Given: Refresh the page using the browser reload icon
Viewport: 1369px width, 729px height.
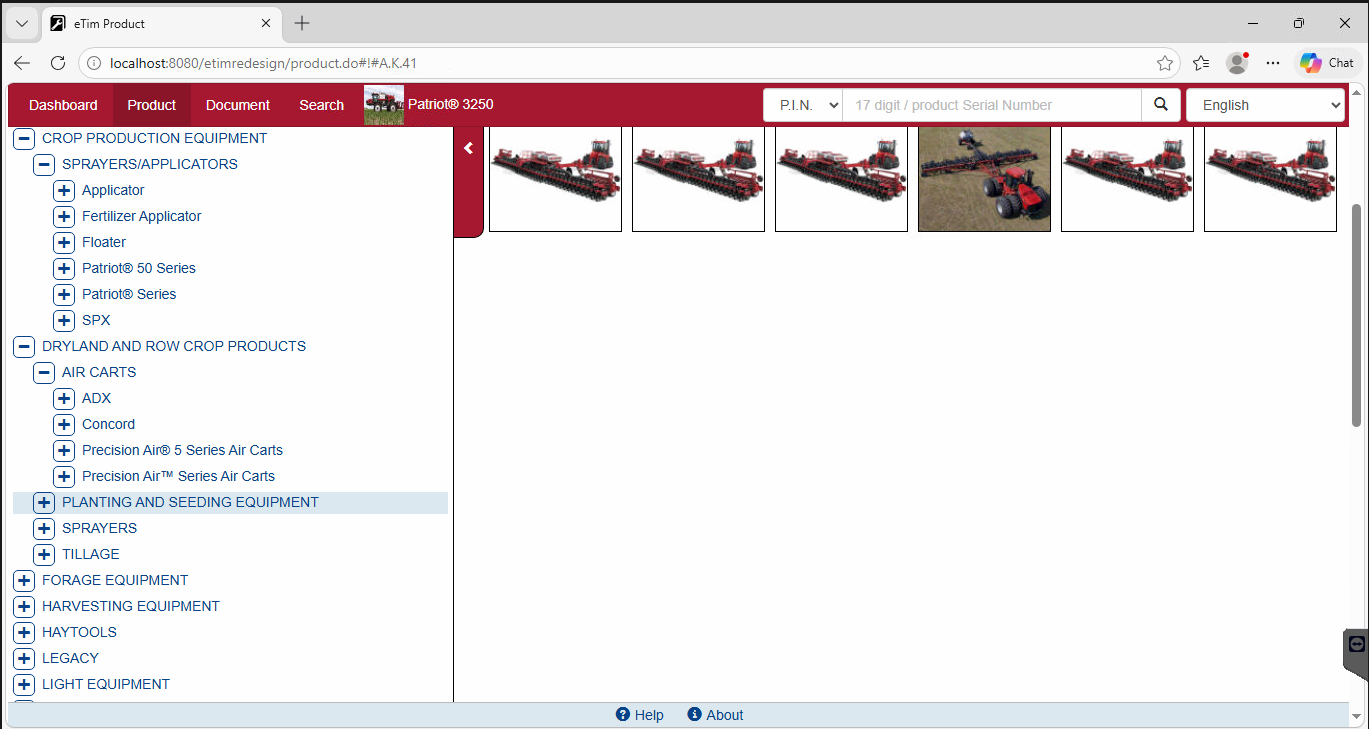Looking at the screenshot, I should (58, 63).
